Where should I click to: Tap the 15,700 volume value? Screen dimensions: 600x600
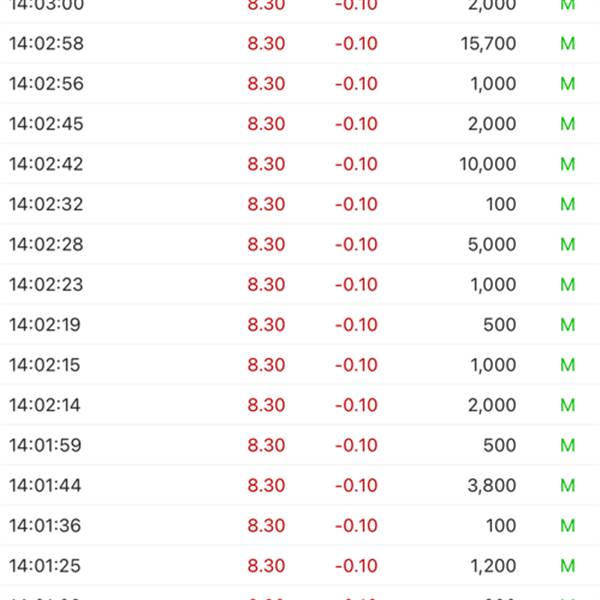pos(488,44)
